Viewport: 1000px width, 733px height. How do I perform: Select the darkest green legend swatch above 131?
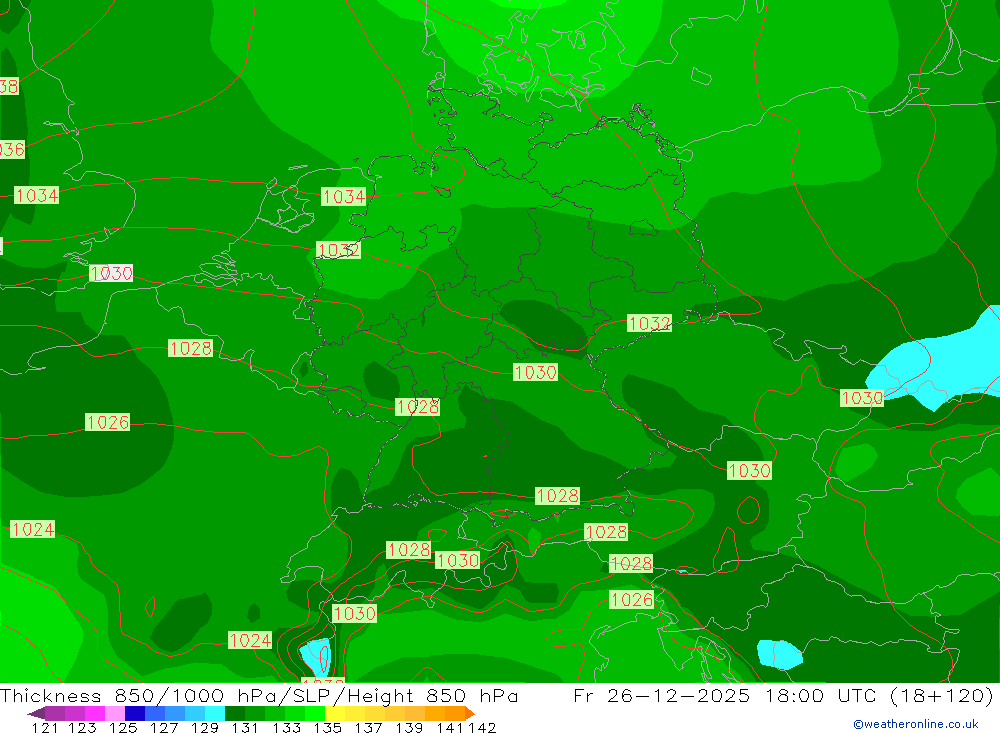point(235,713)
